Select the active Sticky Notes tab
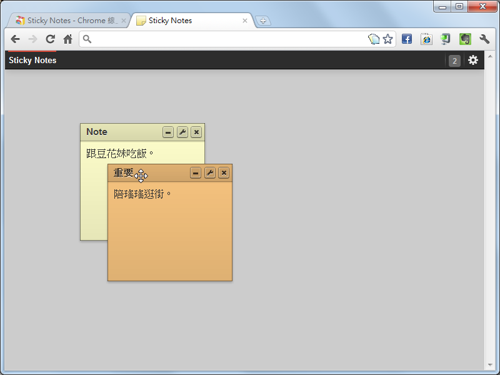 (192, 21)
